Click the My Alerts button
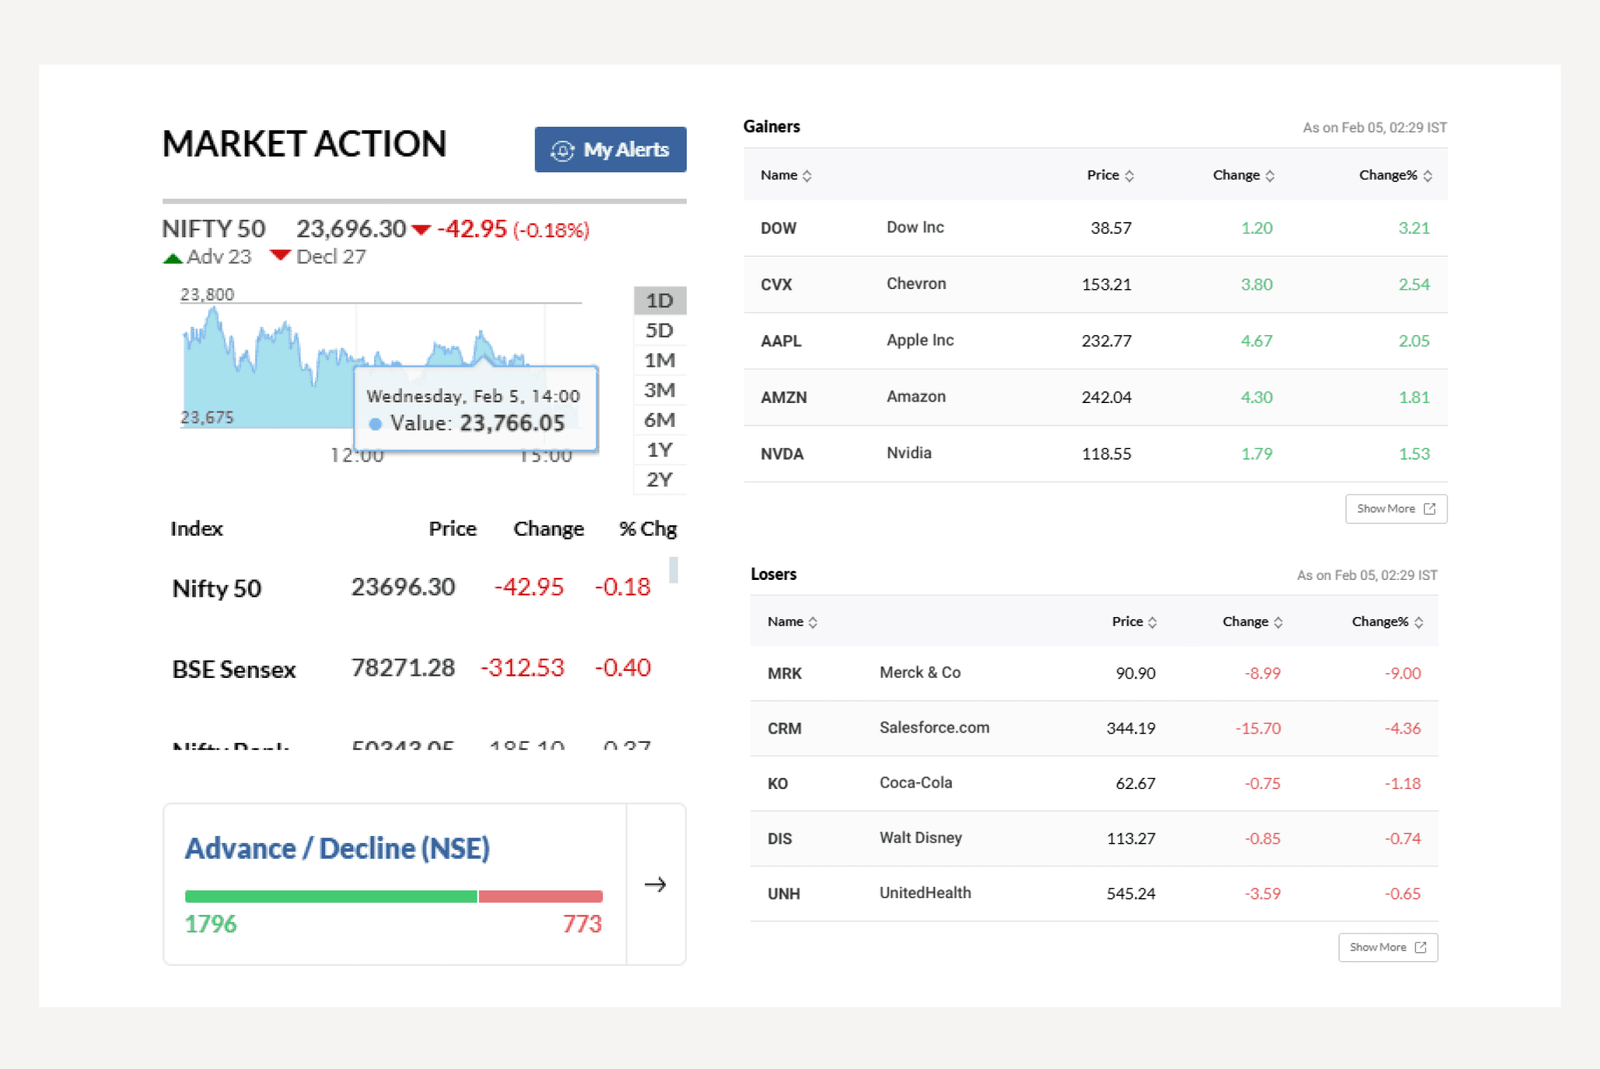Screen dimensions: 1600x1069 coord(610,150)
